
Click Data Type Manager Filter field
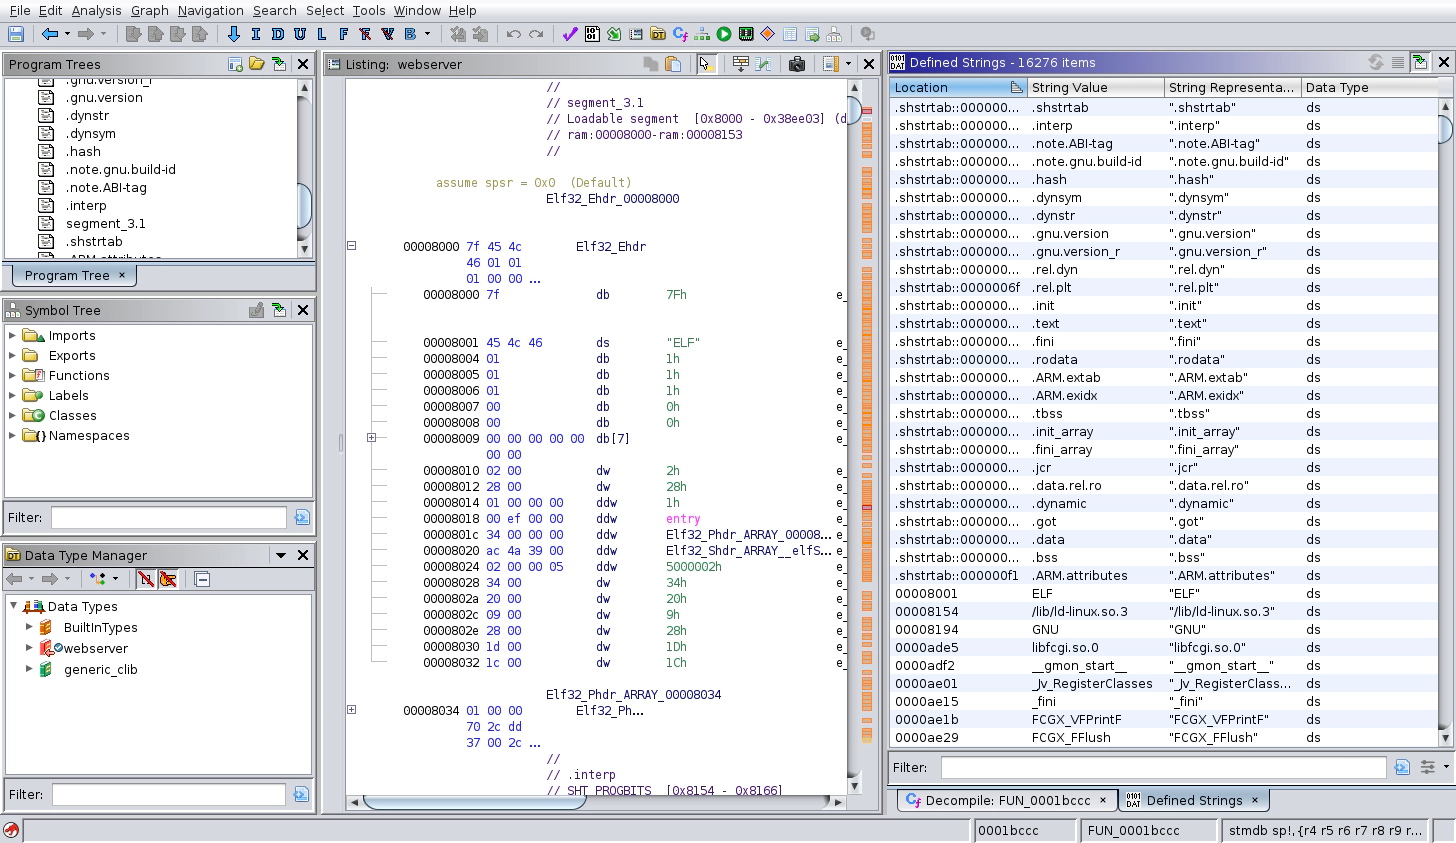tap(169, 794)
